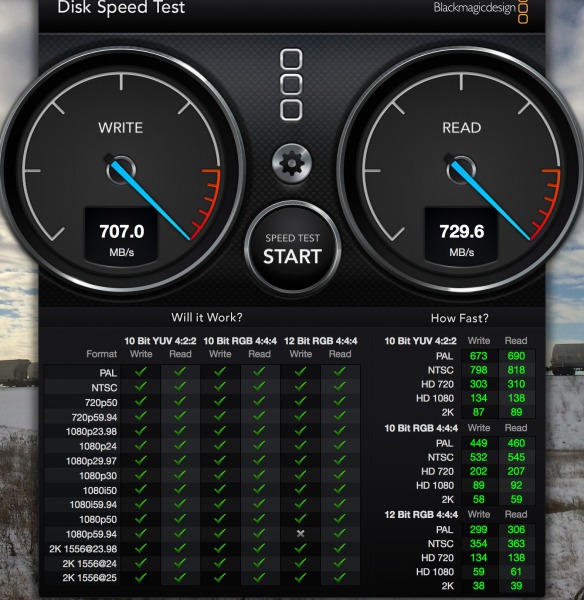
Task: Click the bottom square indicator between gauges
Action: (291, 110)
